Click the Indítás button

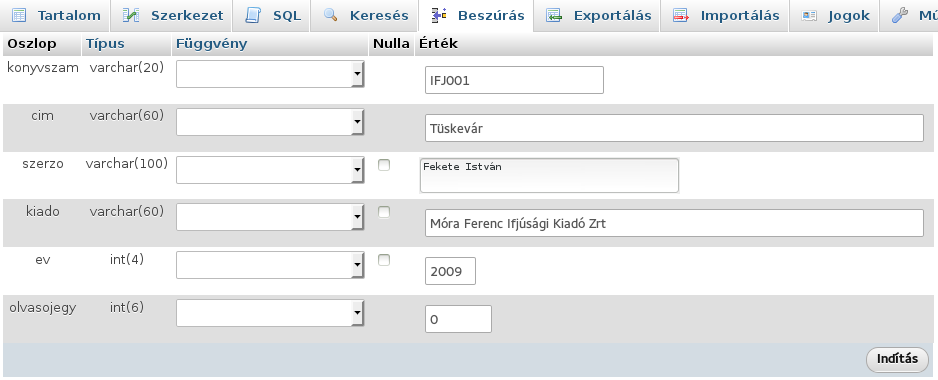(897, 359)
